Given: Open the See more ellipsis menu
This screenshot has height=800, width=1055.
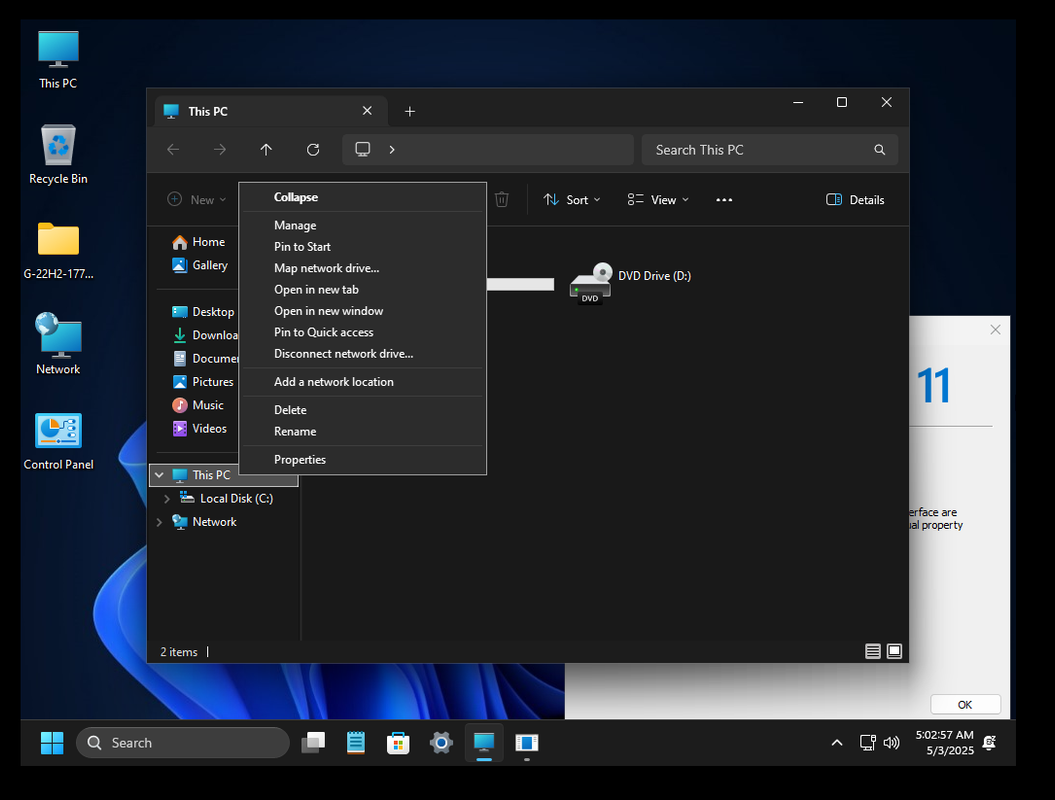Looking at the screenshot, I should pos(724,200).
